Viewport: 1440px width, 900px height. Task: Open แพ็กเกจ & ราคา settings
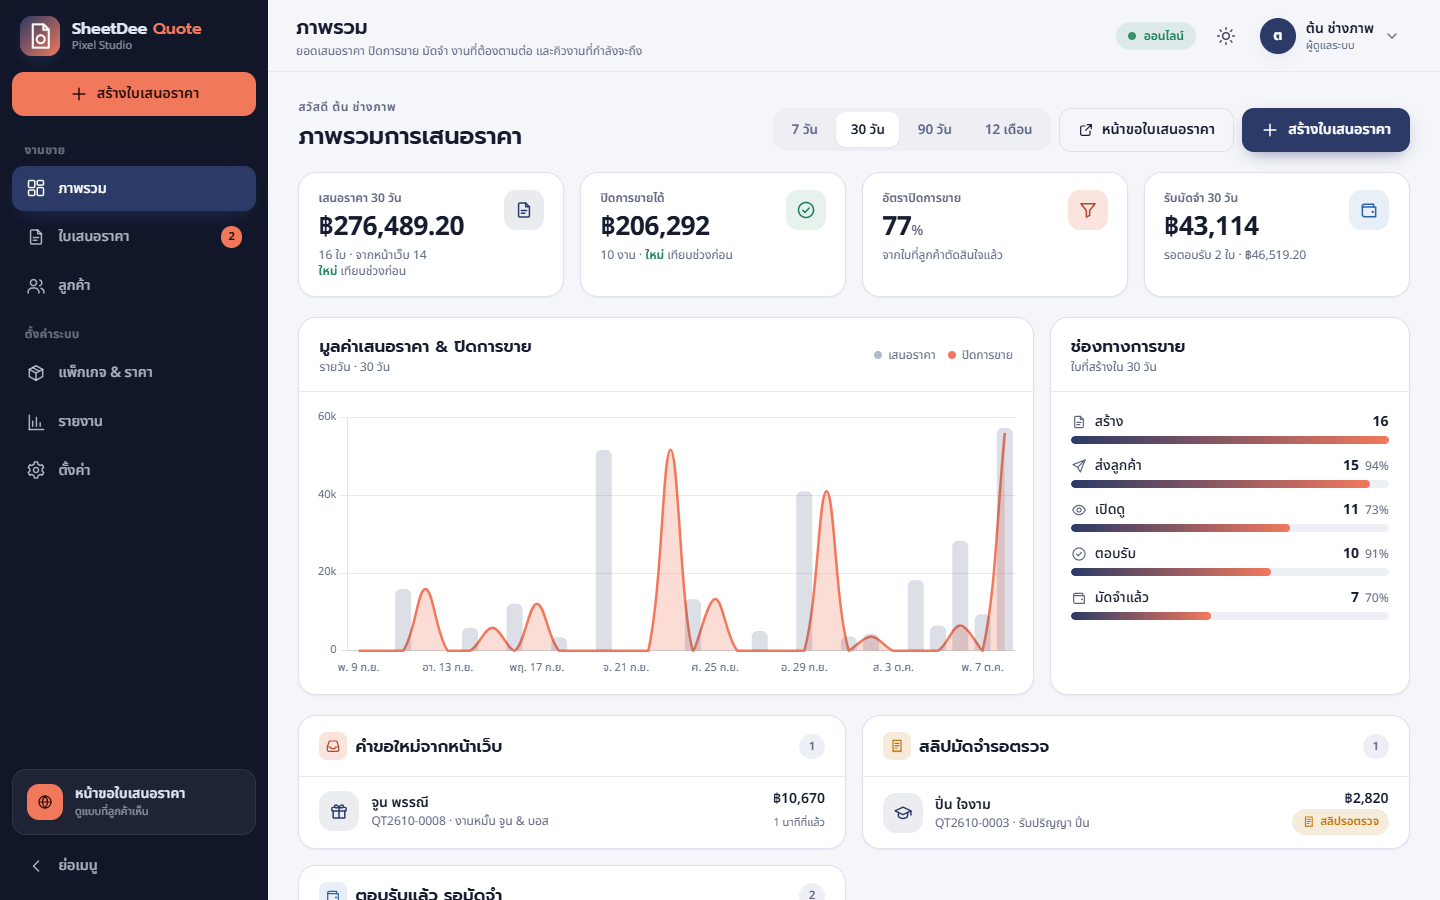coord(134,373)
